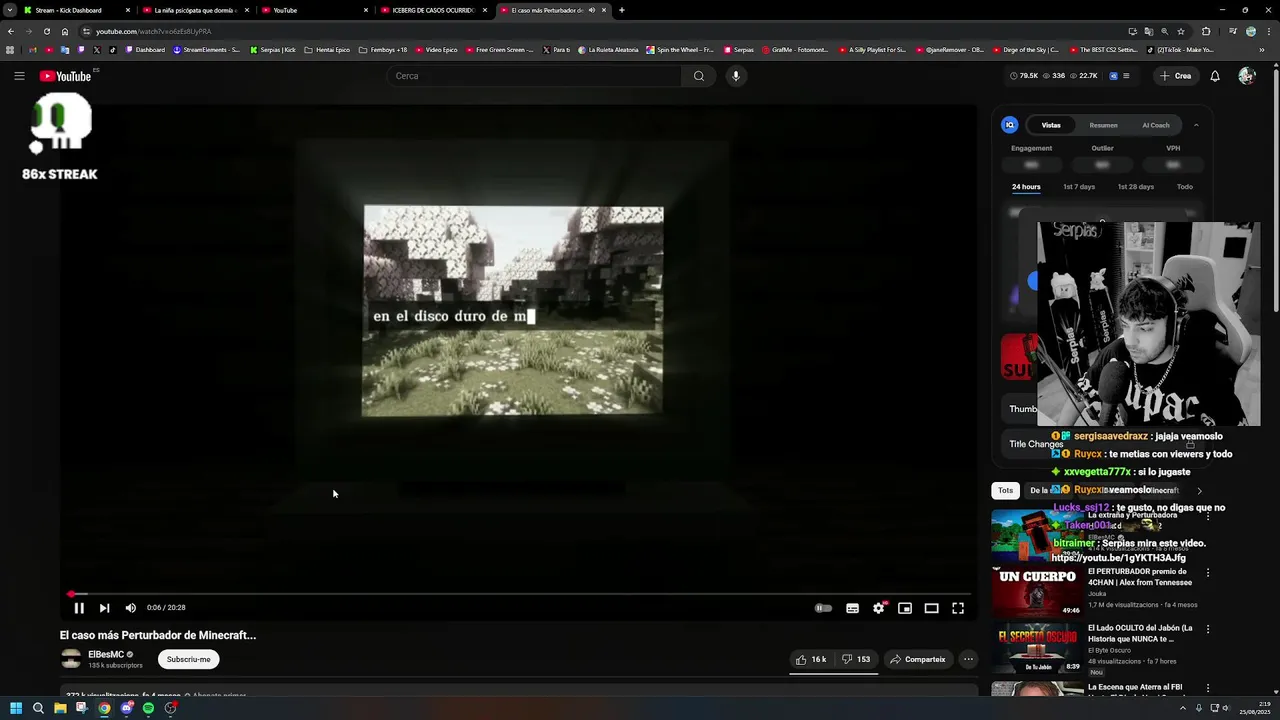Open the notifications bell
This screenshot has height=720, width=1280.
coord(1215,76)
